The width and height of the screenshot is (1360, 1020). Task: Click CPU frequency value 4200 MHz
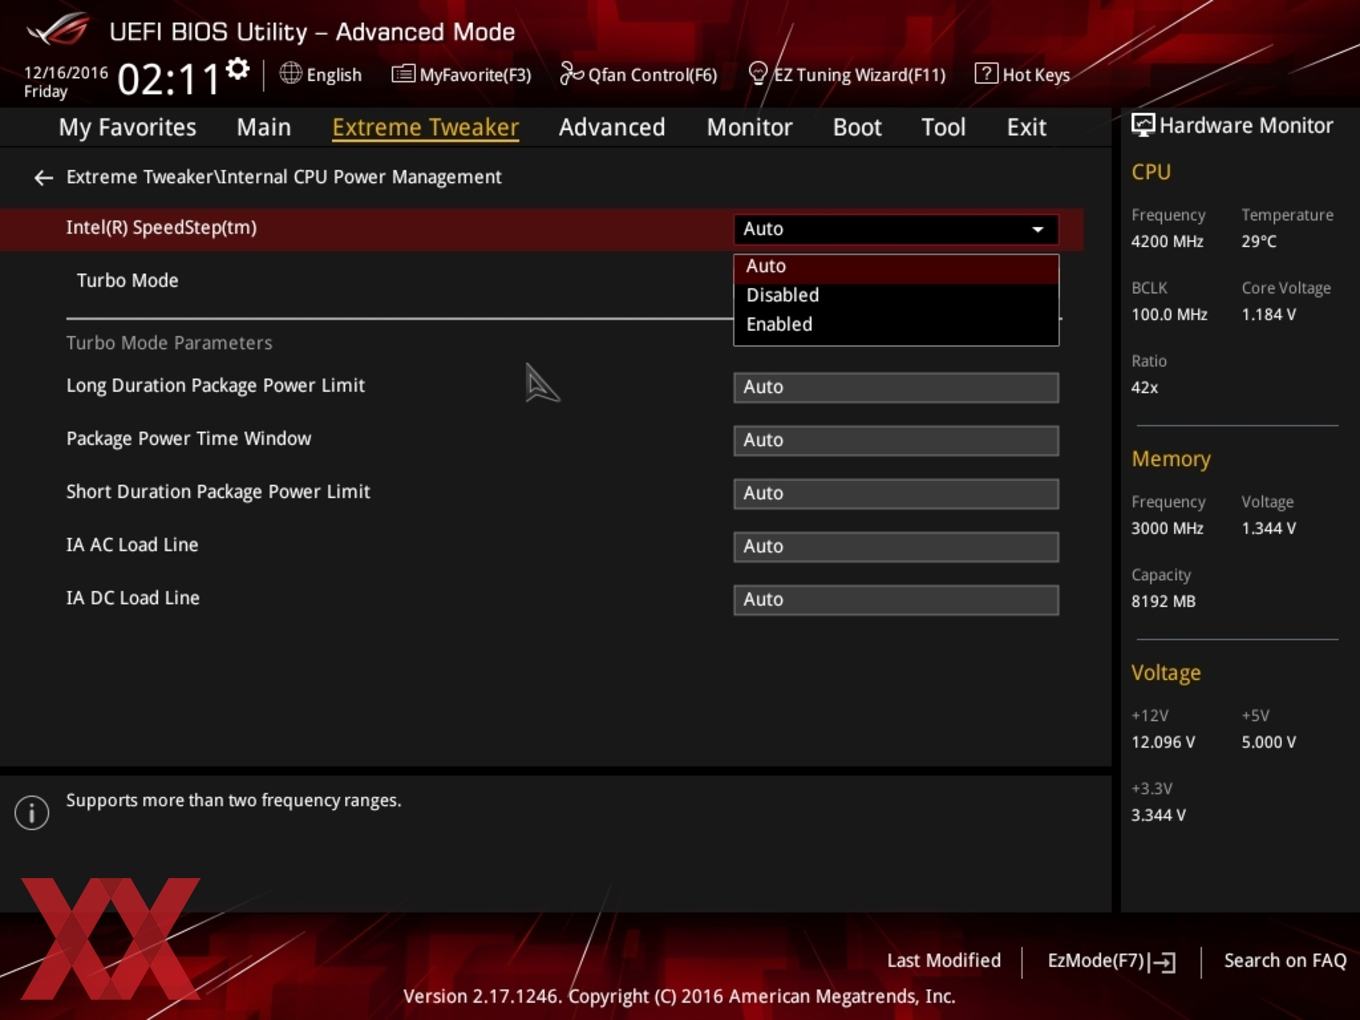1167,242
